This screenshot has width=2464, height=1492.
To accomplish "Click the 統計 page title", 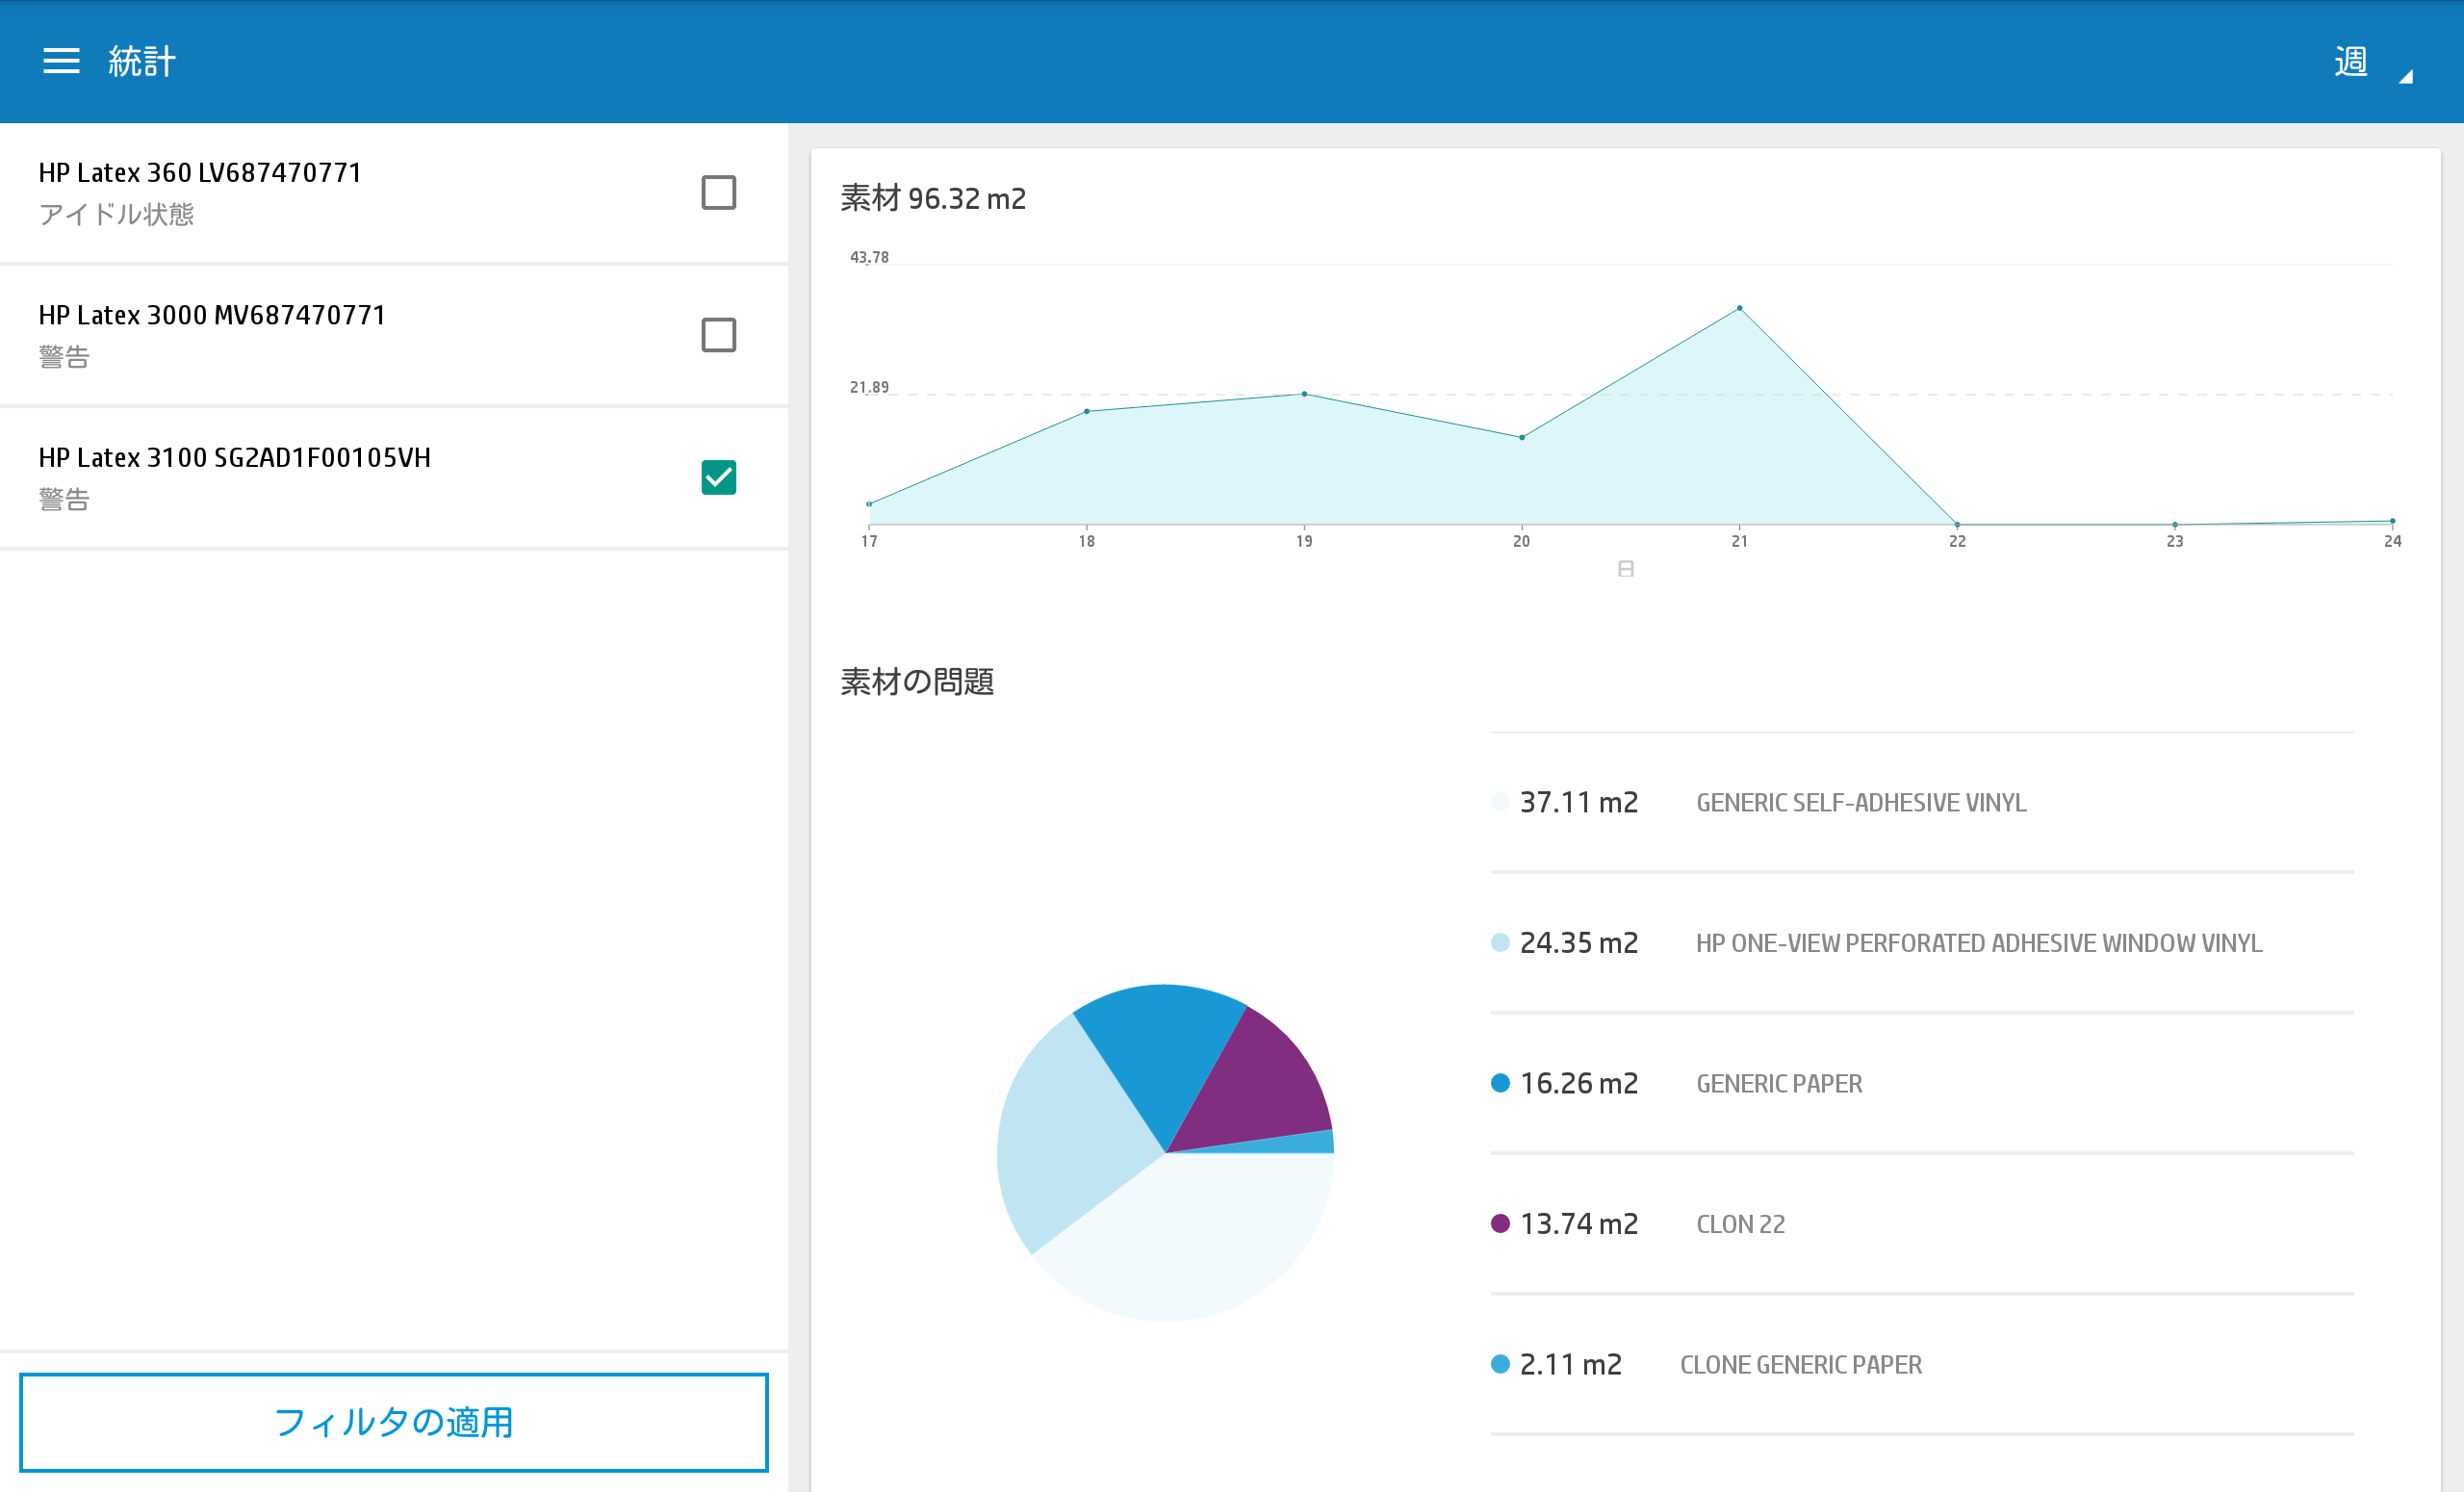I will [142, 61].
